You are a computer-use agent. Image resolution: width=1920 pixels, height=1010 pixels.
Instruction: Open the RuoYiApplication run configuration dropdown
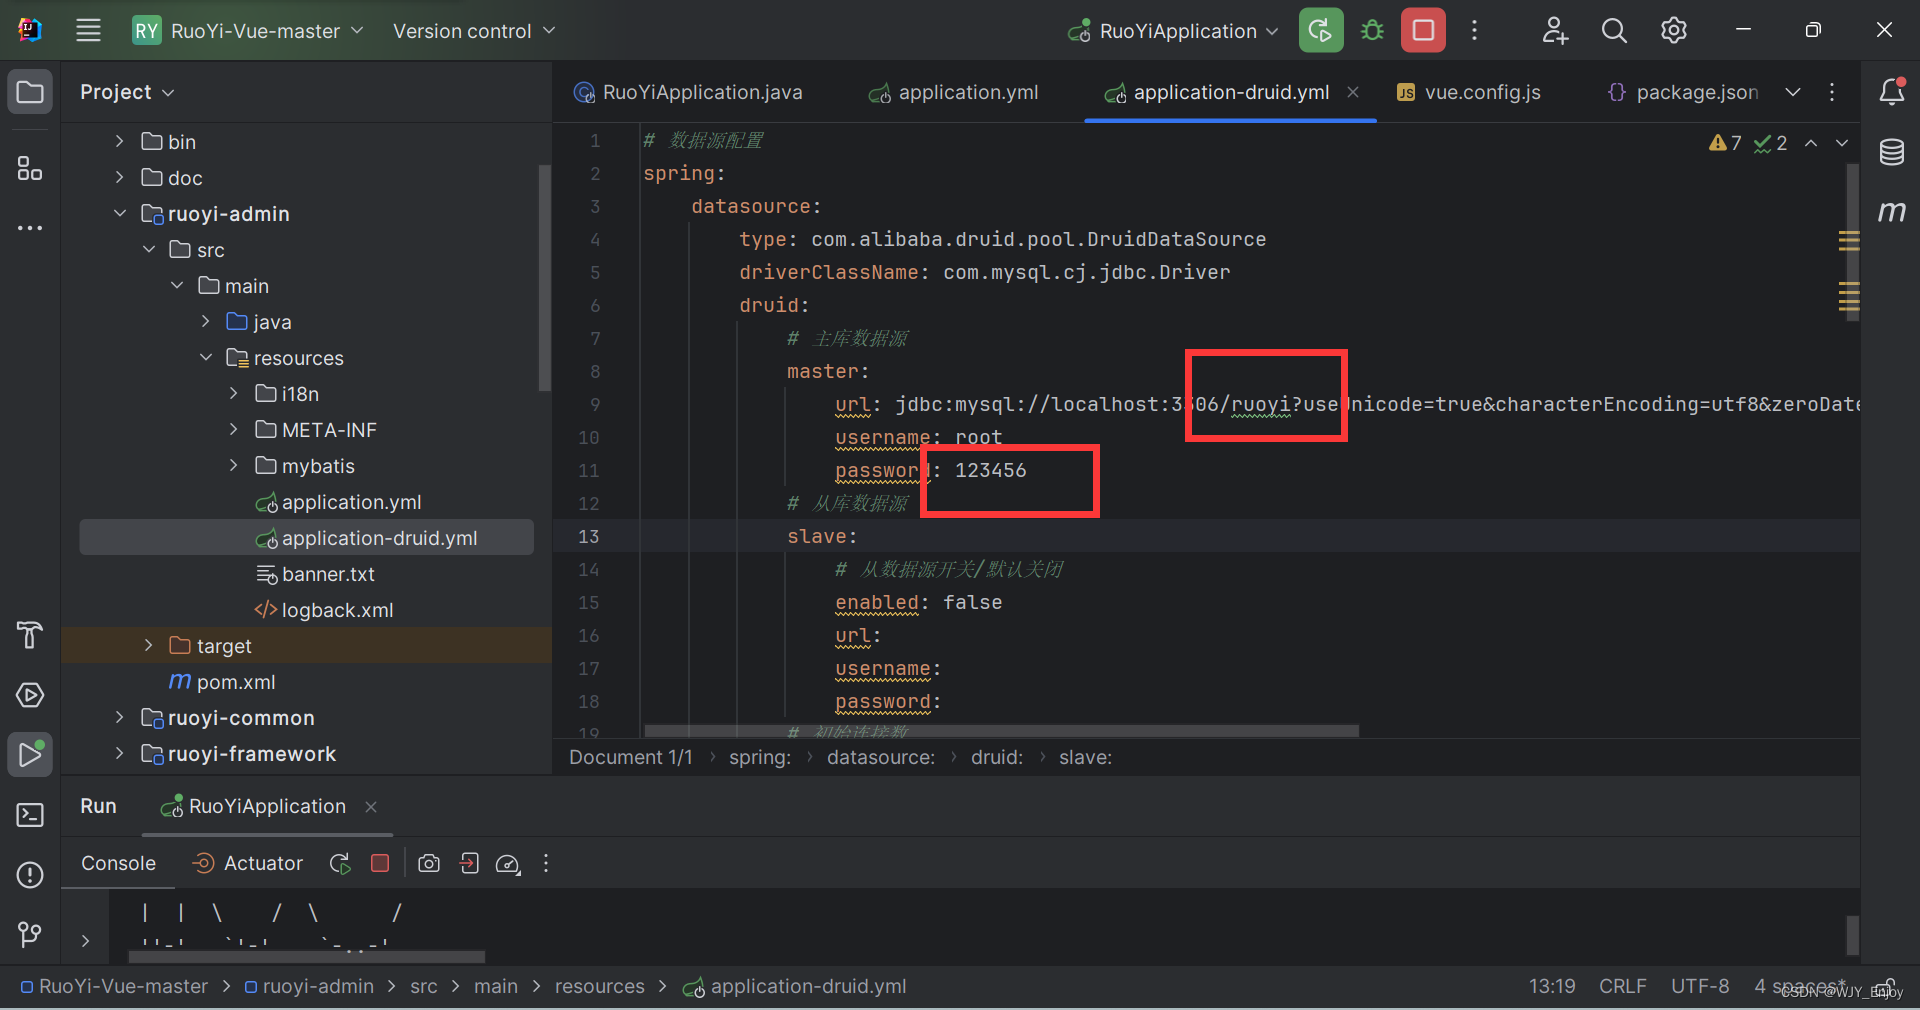pyautogui.click(x=1172, y=31)
